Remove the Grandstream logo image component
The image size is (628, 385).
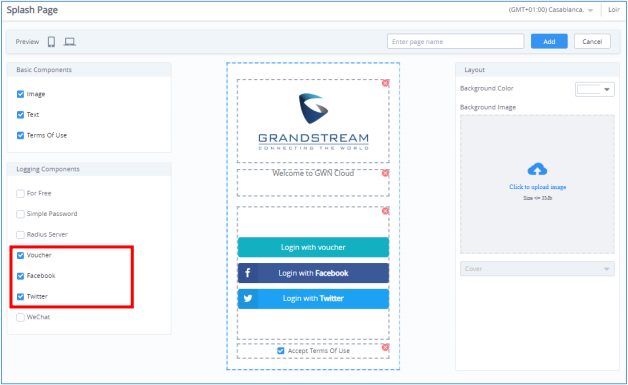(385, 83)
